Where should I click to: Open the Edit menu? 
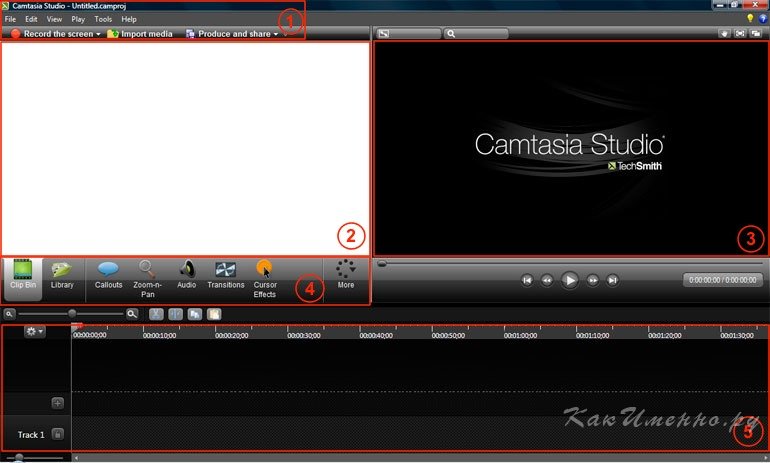pyautogui.click(x=31, y=19)
